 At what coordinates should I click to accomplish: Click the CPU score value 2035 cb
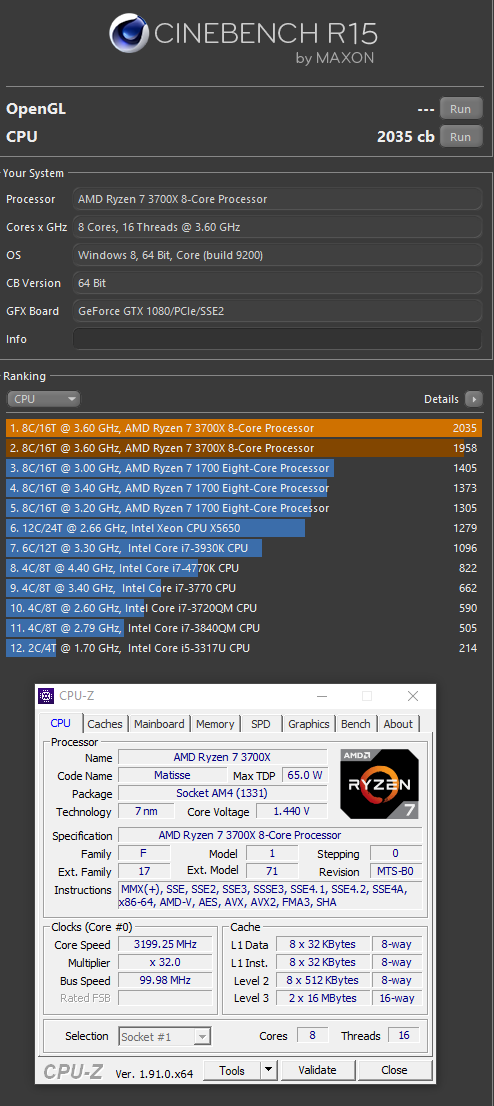(x=406, y=137)
